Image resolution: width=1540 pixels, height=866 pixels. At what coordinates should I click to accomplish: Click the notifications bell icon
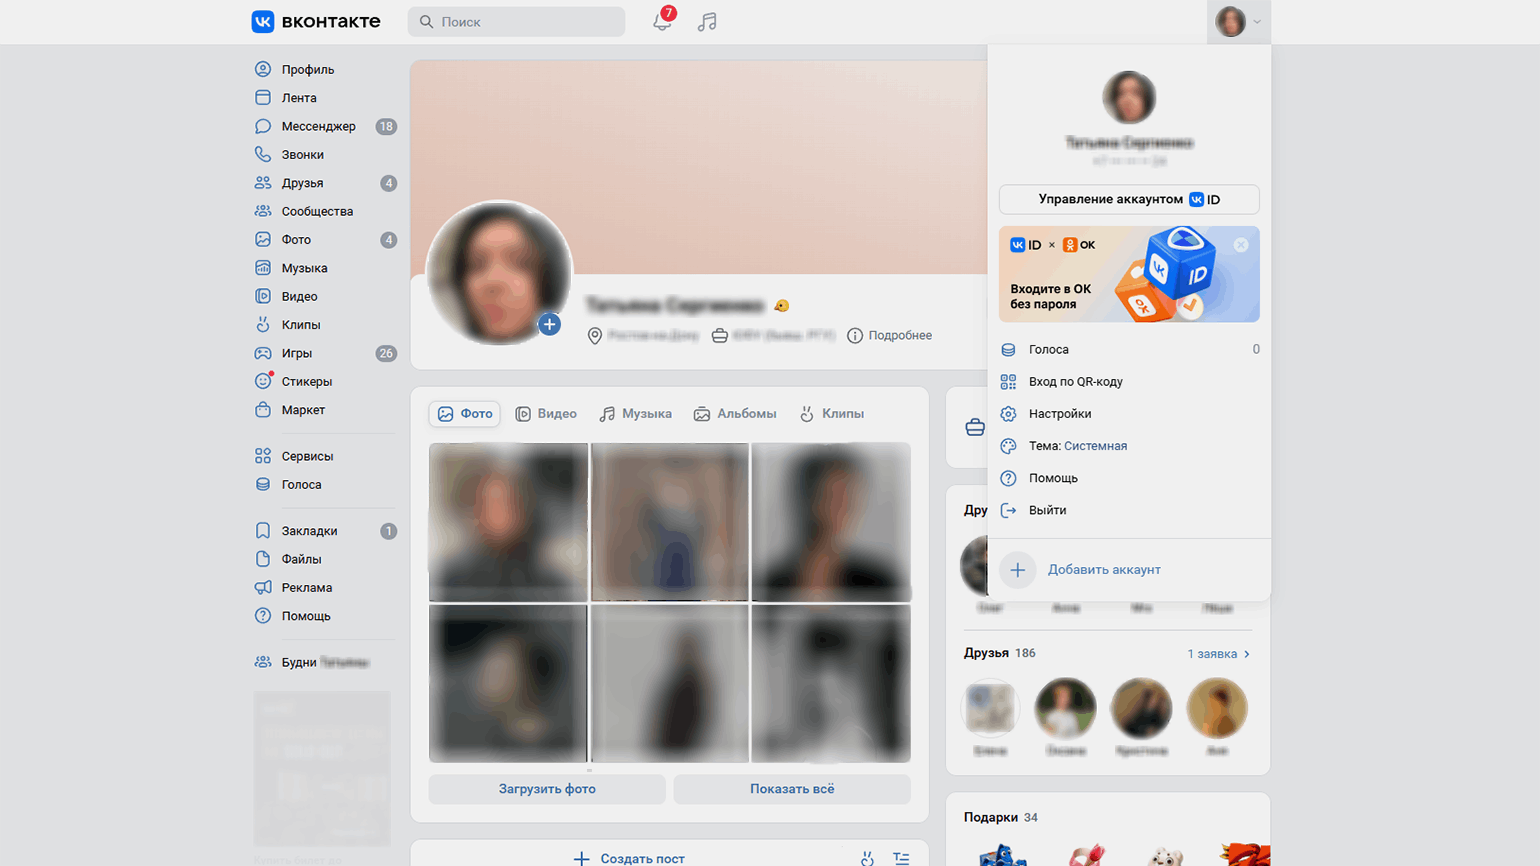662,21
